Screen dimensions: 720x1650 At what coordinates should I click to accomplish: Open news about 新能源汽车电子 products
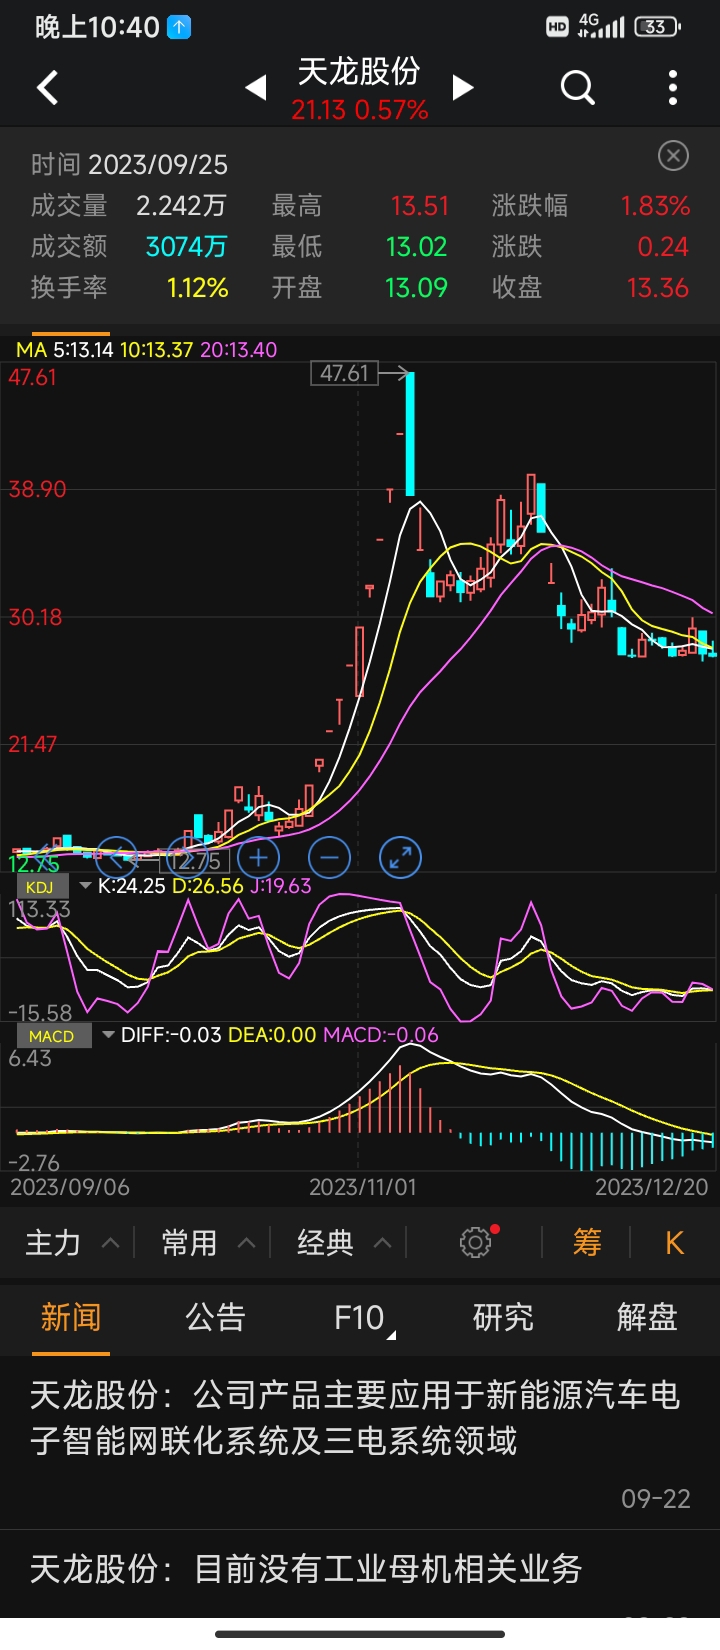click(360, 1442)
